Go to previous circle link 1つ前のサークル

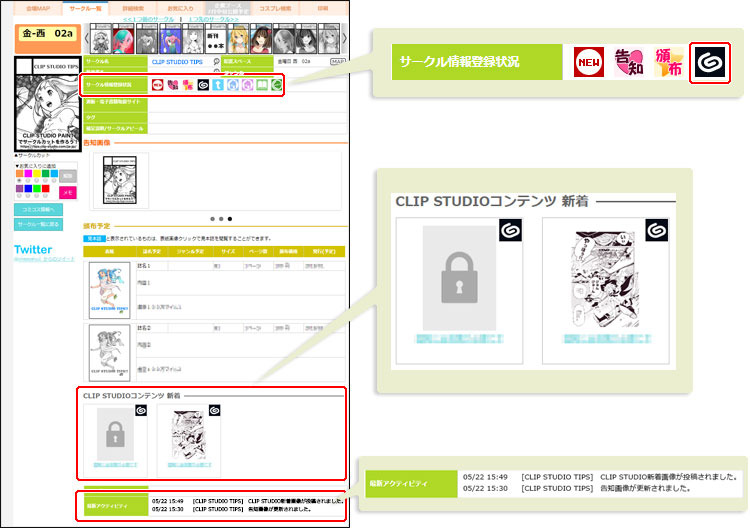[149, 19]
